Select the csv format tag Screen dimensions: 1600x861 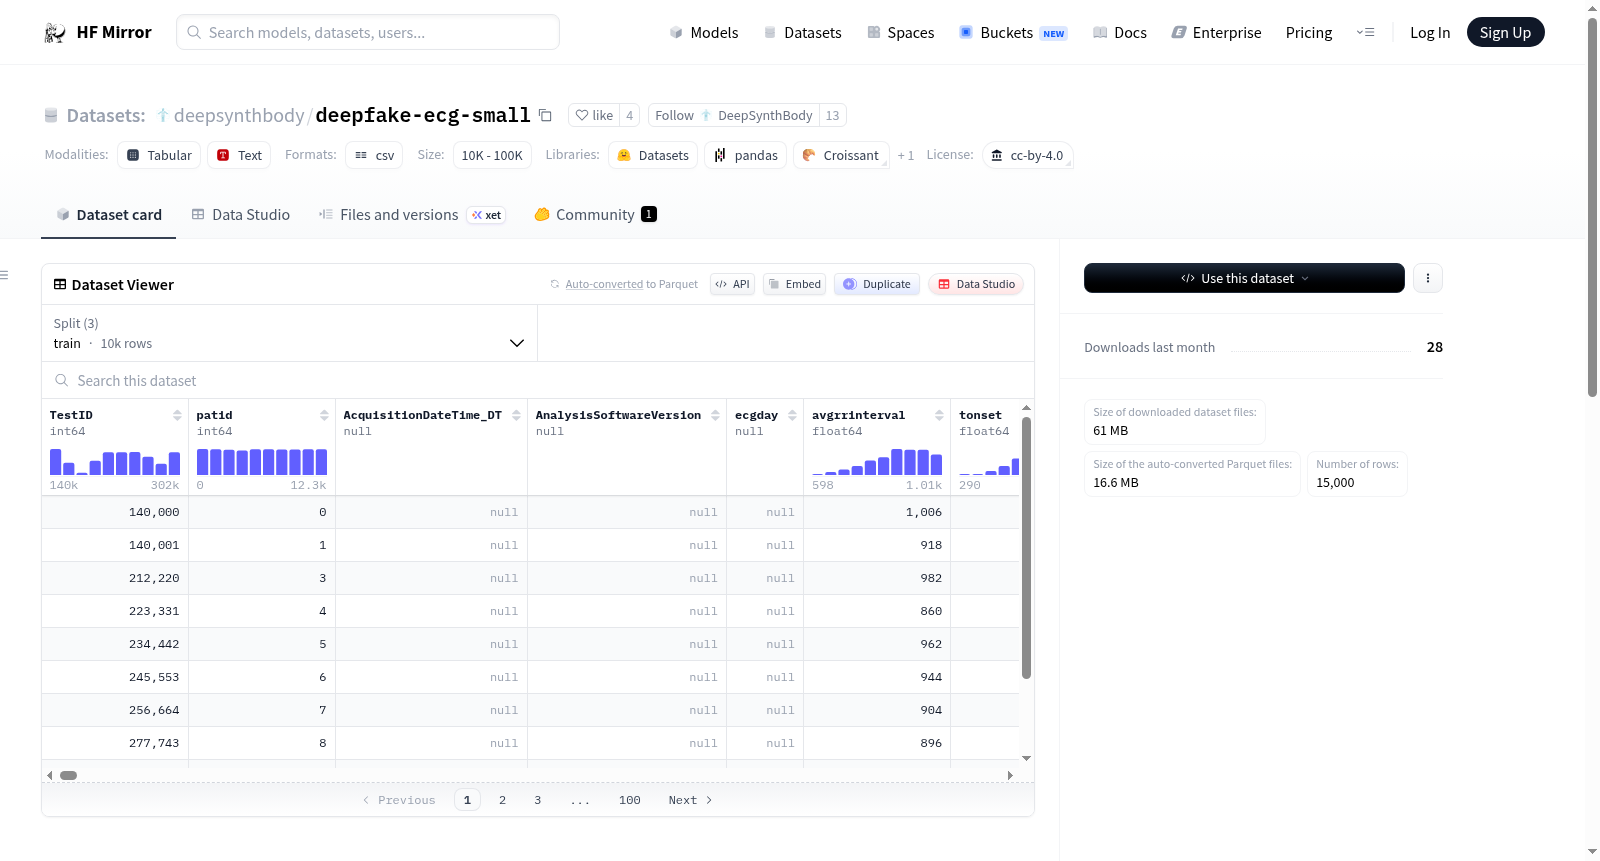tap(374, 155)
